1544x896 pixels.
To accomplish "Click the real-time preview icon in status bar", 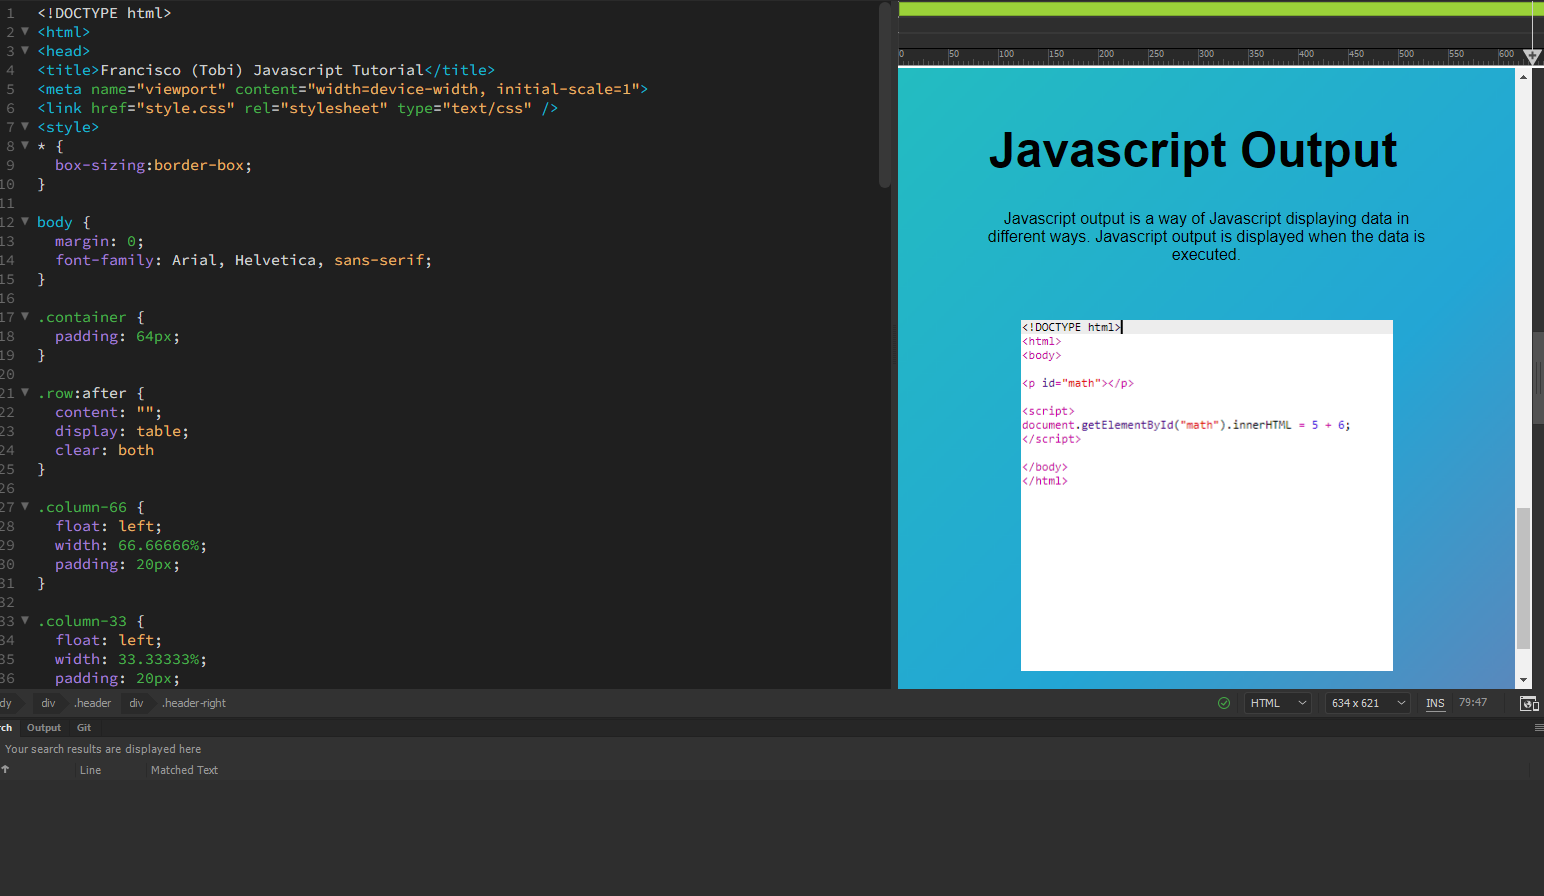I will [x=1528, y=703].
